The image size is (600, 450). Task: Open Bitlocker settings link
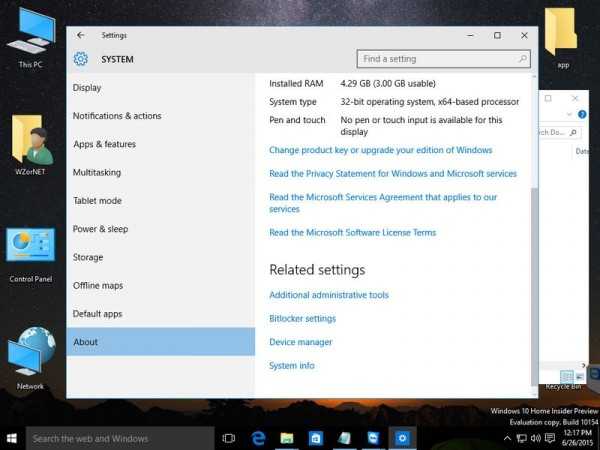(x=302, y=319)
